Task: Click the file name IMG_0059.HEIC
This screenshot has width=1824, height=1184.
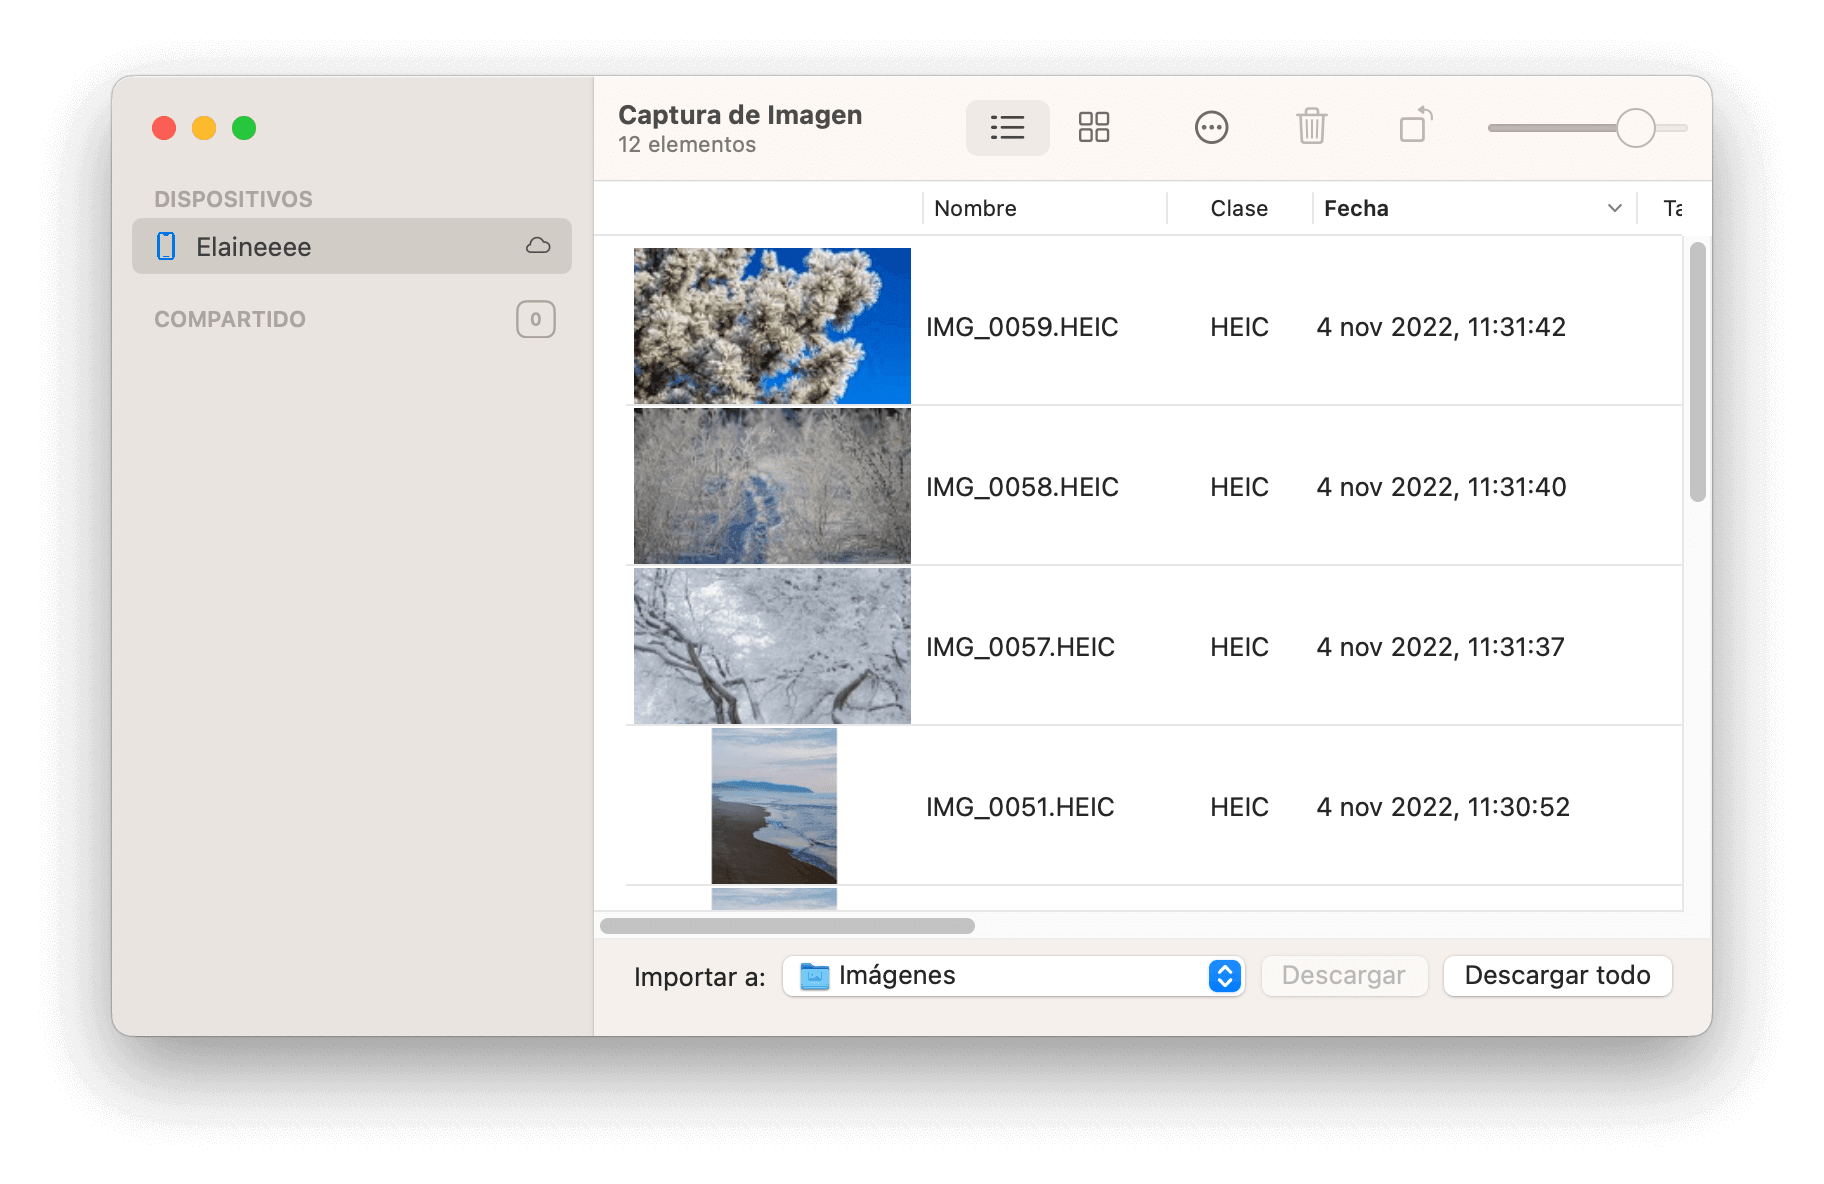Action: (1021, 327)
